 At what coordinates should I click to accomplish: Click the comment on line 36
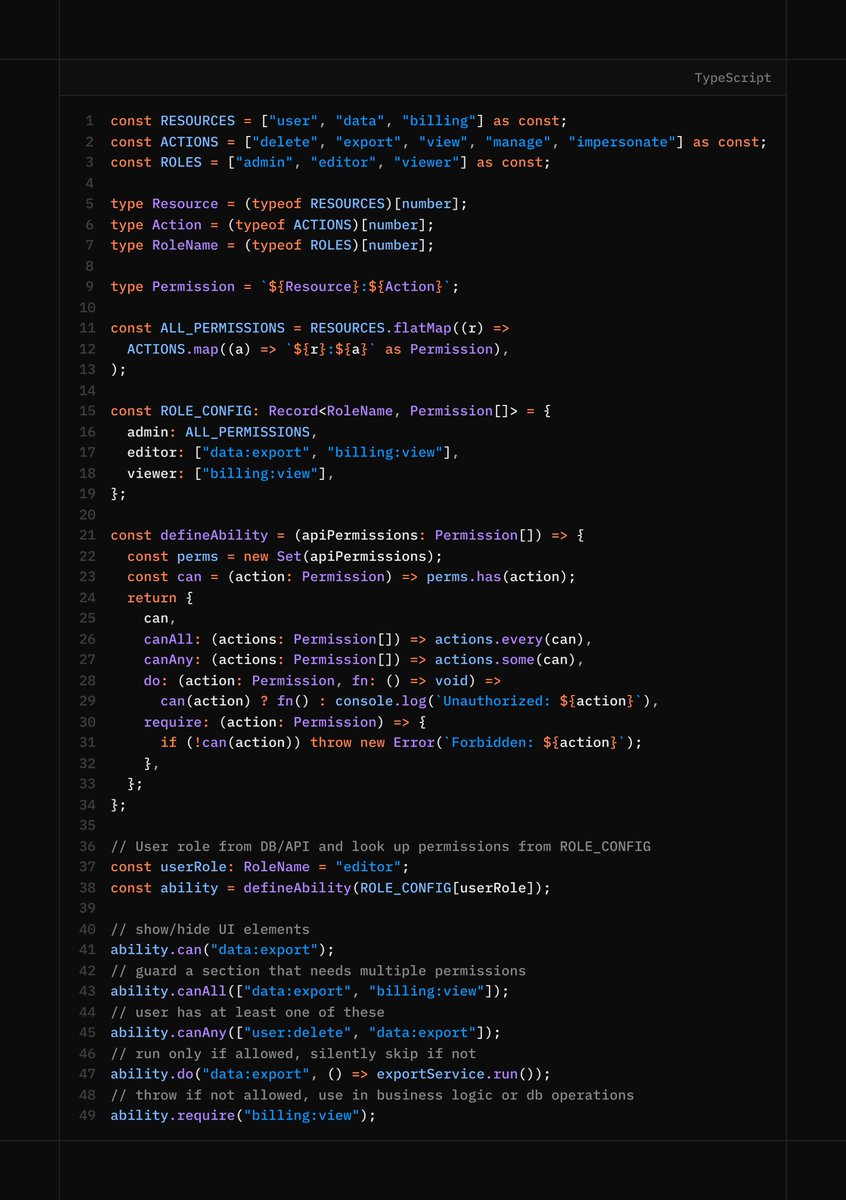point(380,847)
